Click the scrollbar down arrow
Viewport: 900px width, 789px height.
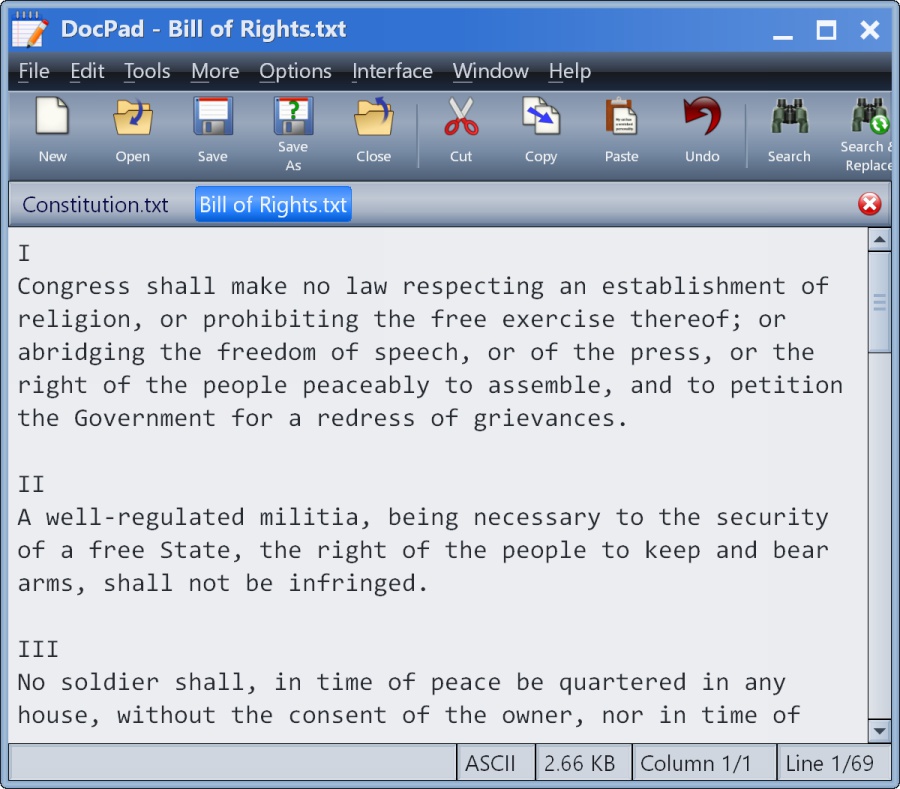[x=879, y=730]
